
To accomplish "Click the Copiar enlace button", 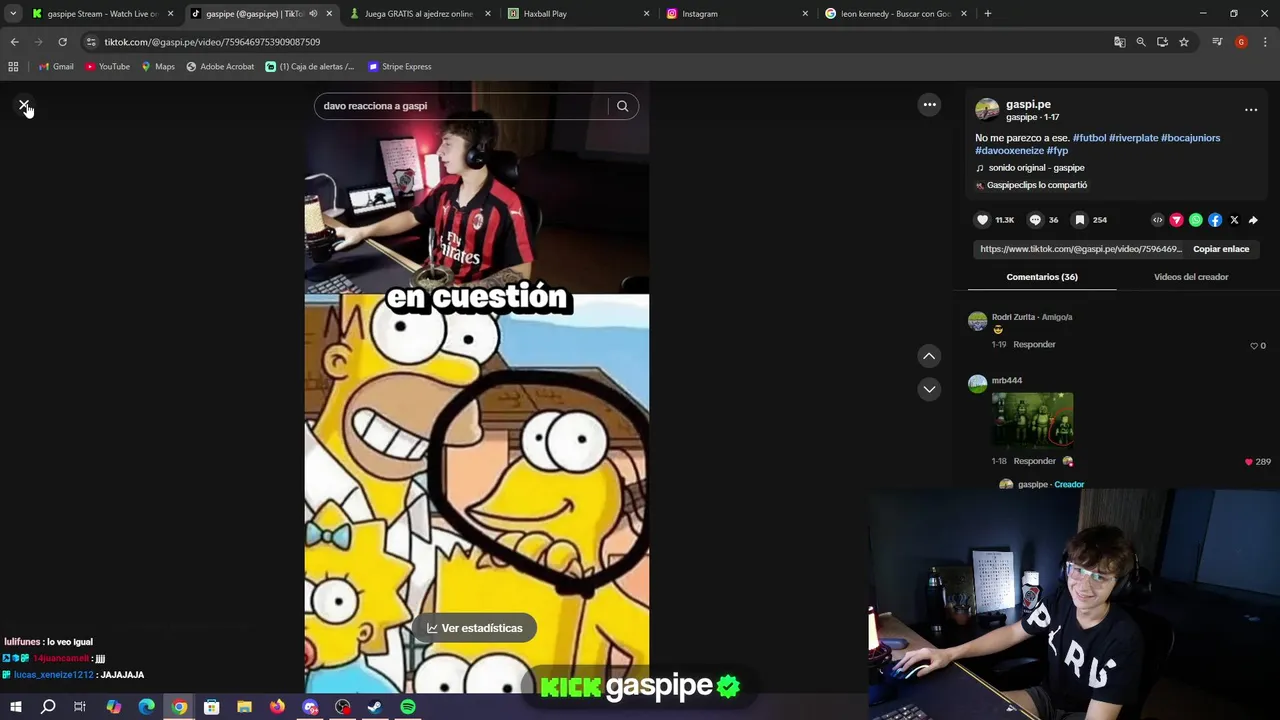I will [1221, 249].
